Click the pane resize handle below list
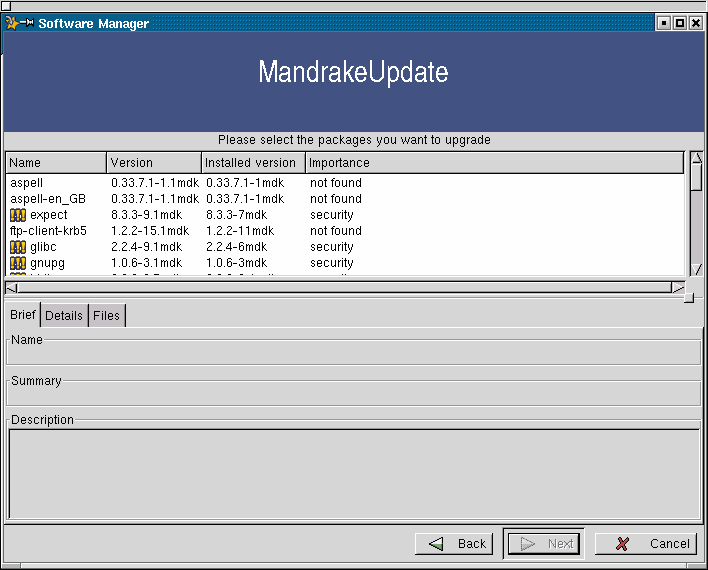 689,298
